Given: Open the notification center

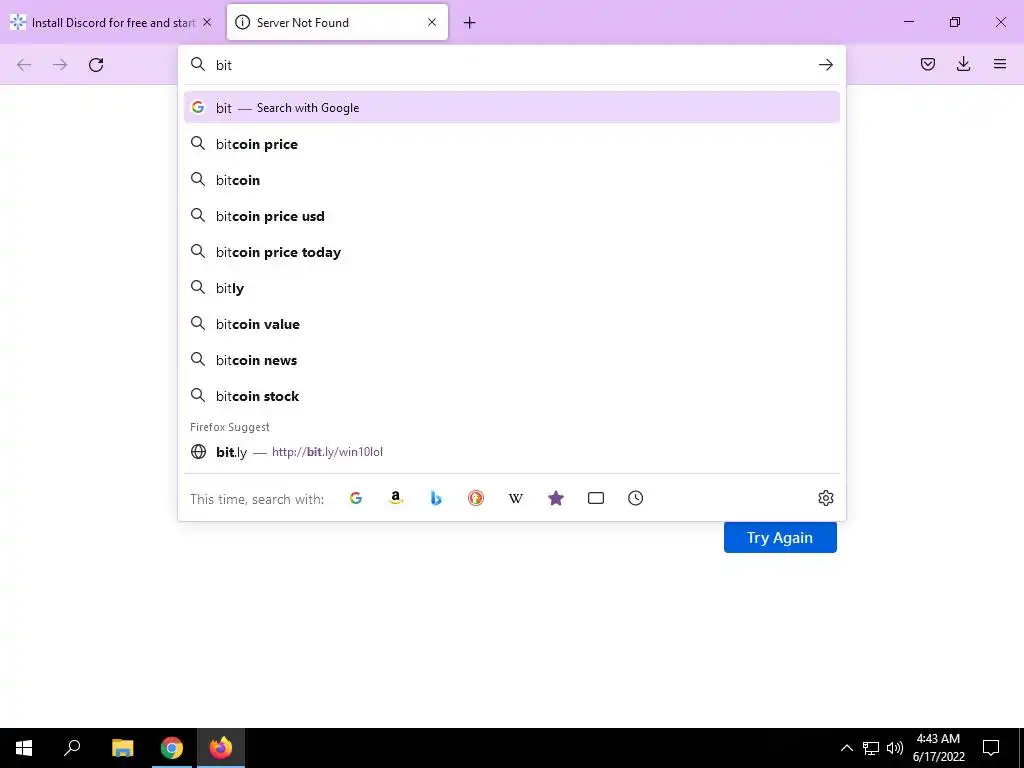Looking at the screenshot, I should click(x=991, y=748).
